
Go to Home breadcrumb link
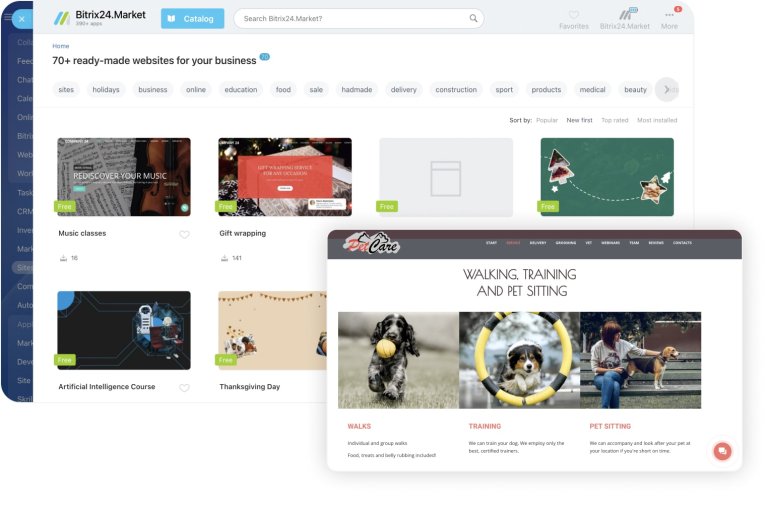[x=61, y=46]
